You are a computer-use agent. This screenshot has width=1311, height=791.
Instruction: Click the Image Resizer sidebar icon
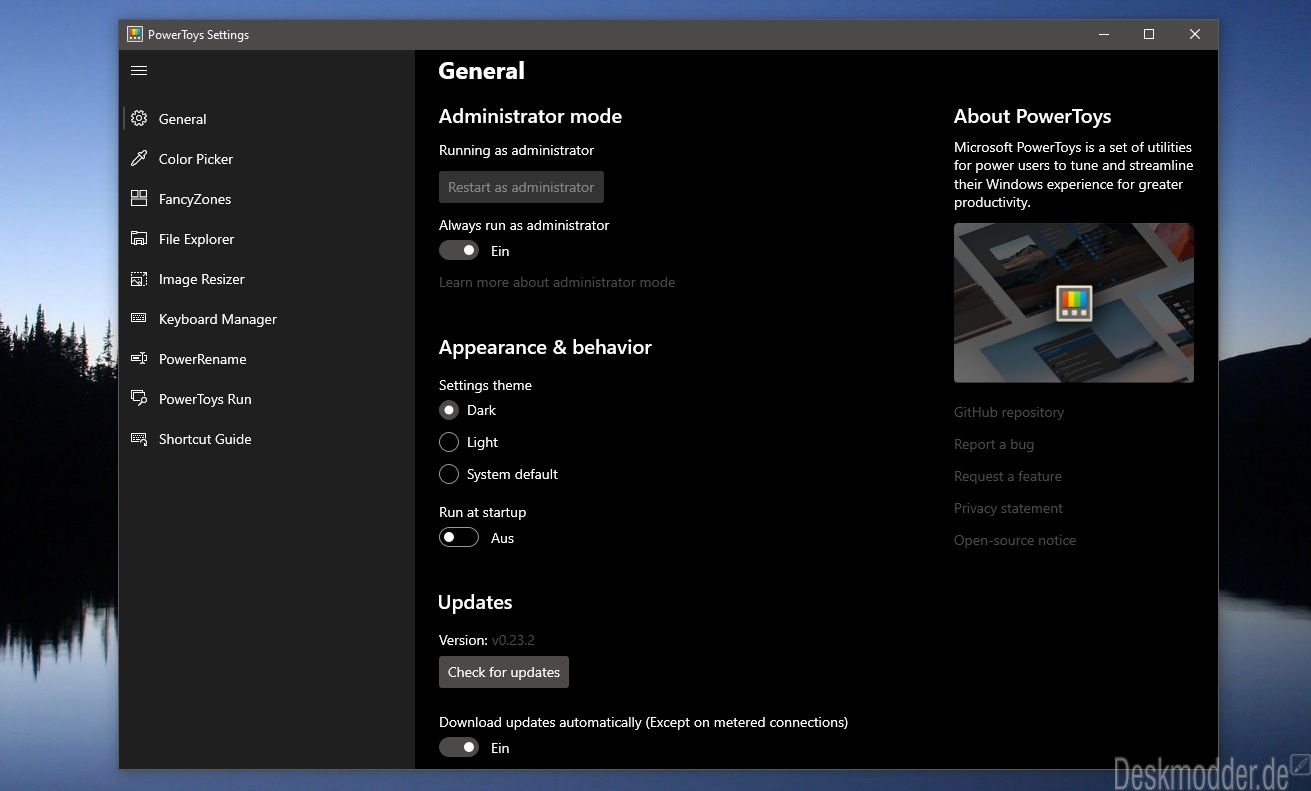[139, 278]
